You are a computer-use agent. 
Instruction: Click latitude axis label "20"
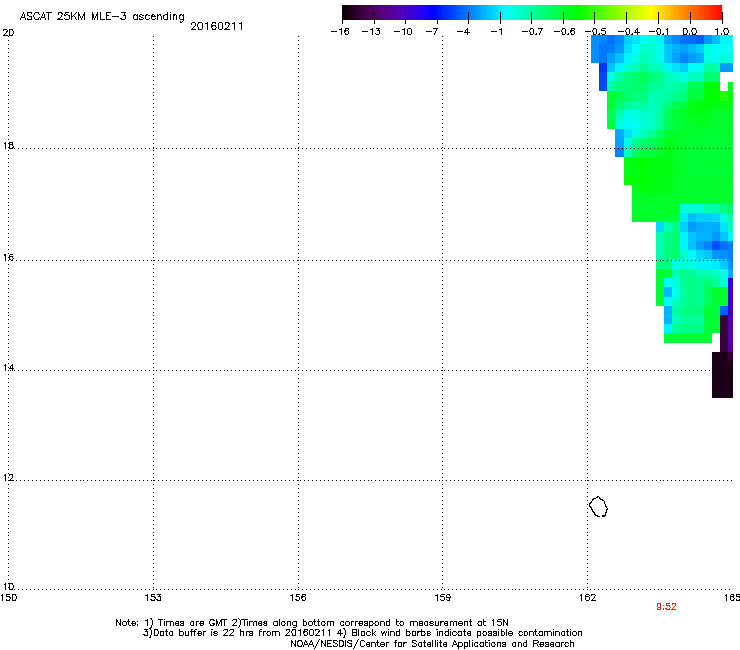[8, 33]
